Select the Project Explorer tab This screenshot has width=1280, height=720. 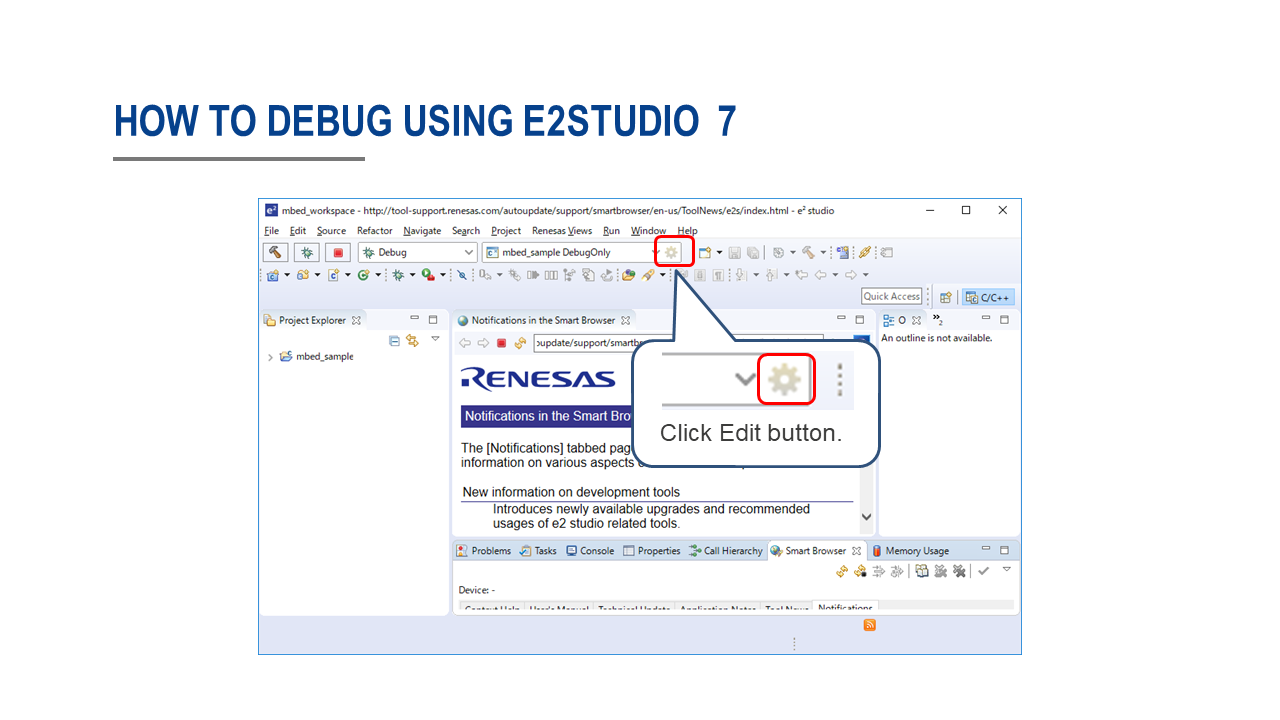pos(312,320)
